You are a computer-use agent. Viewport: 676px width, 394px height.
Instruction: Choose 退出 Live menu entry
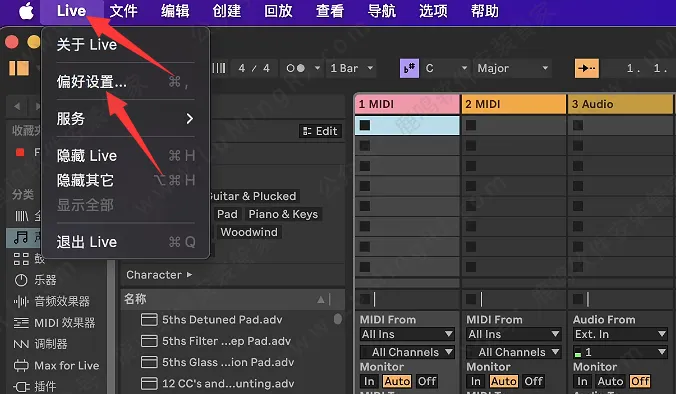125,242
